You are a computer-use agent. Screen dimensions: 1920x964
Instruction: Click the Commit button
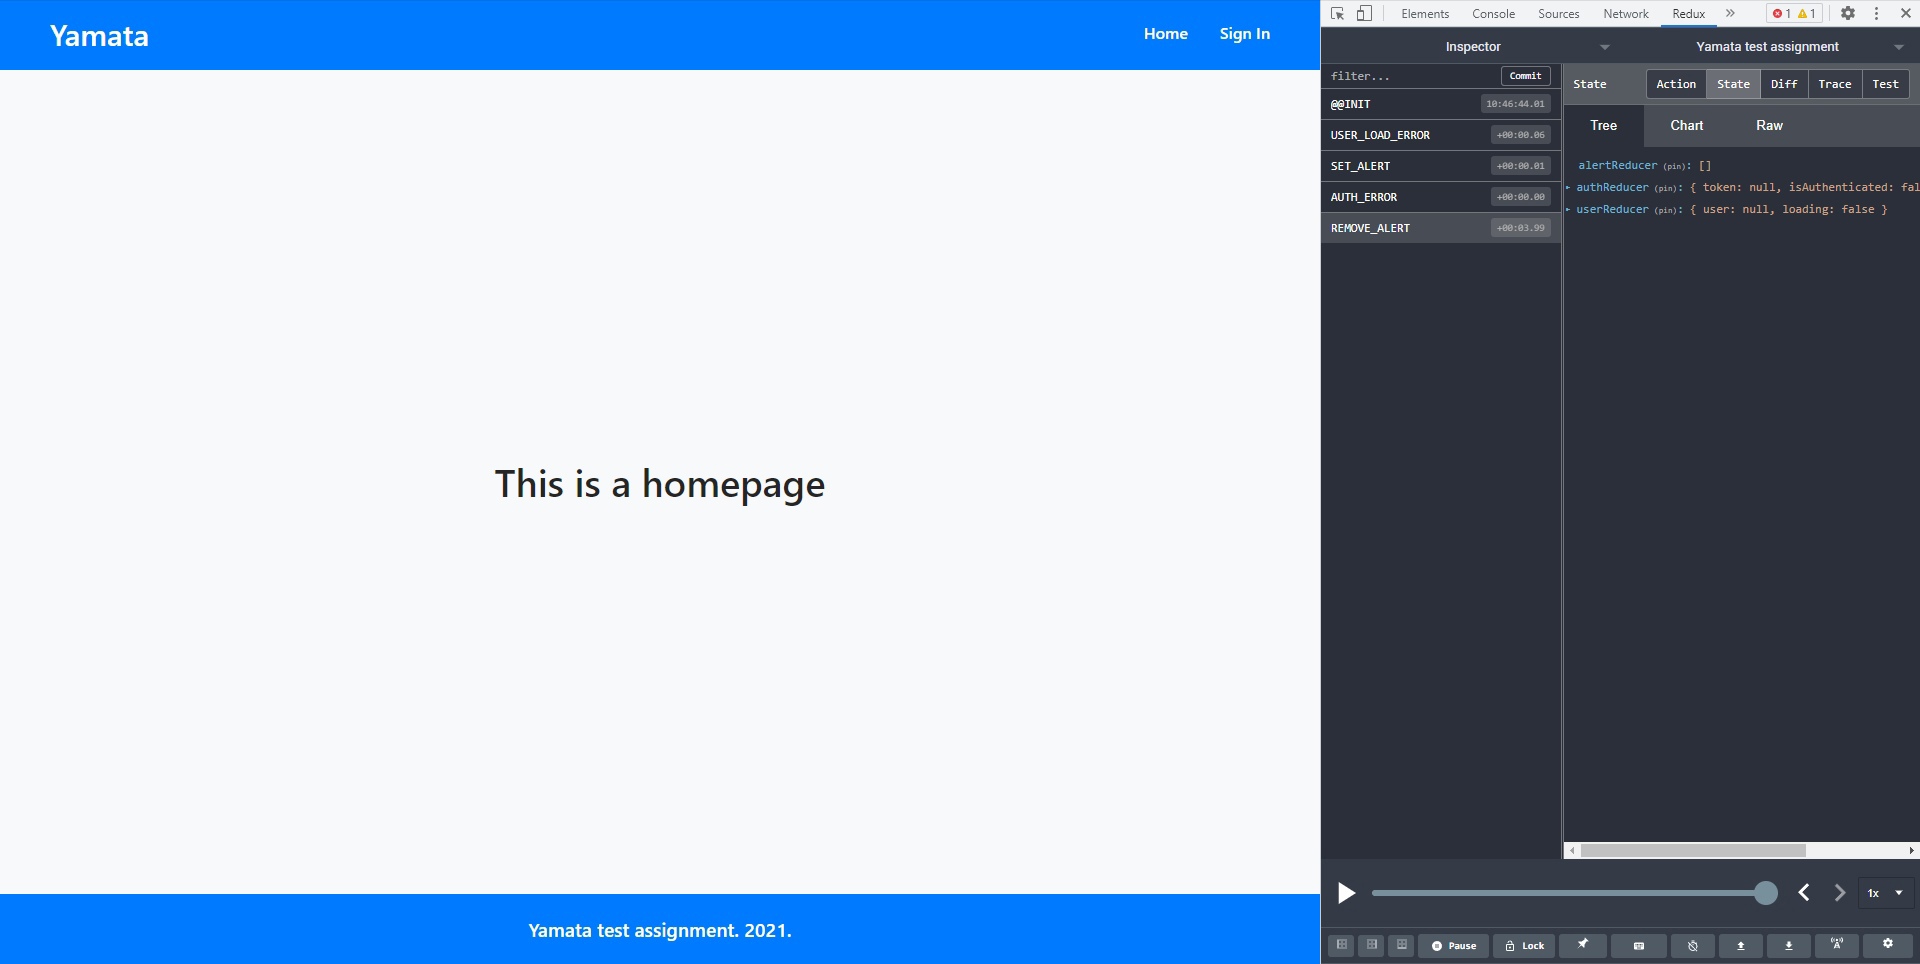[1526, 76]
